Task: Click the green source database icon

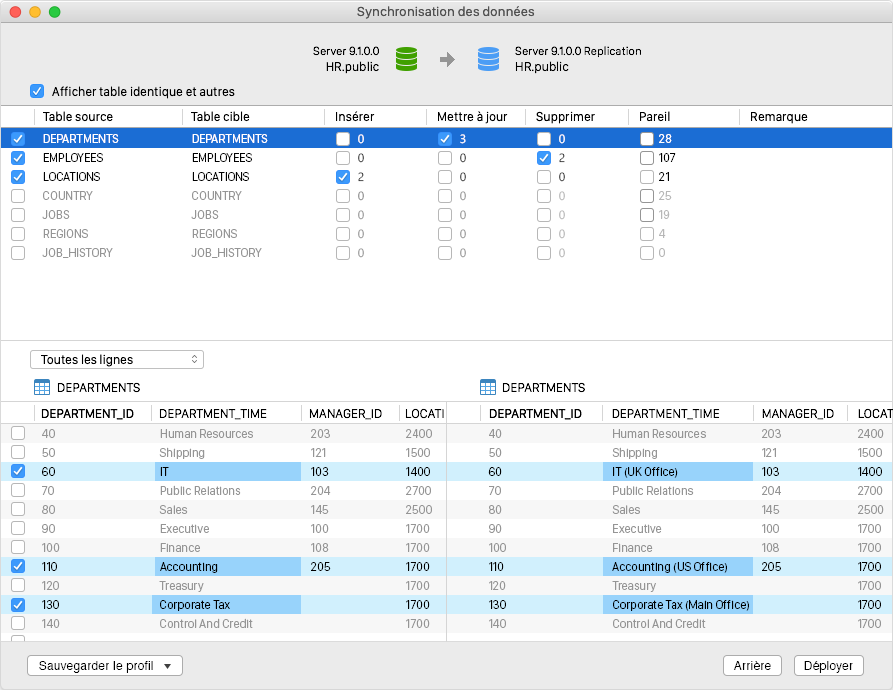Action: click(x=406, y=59)
